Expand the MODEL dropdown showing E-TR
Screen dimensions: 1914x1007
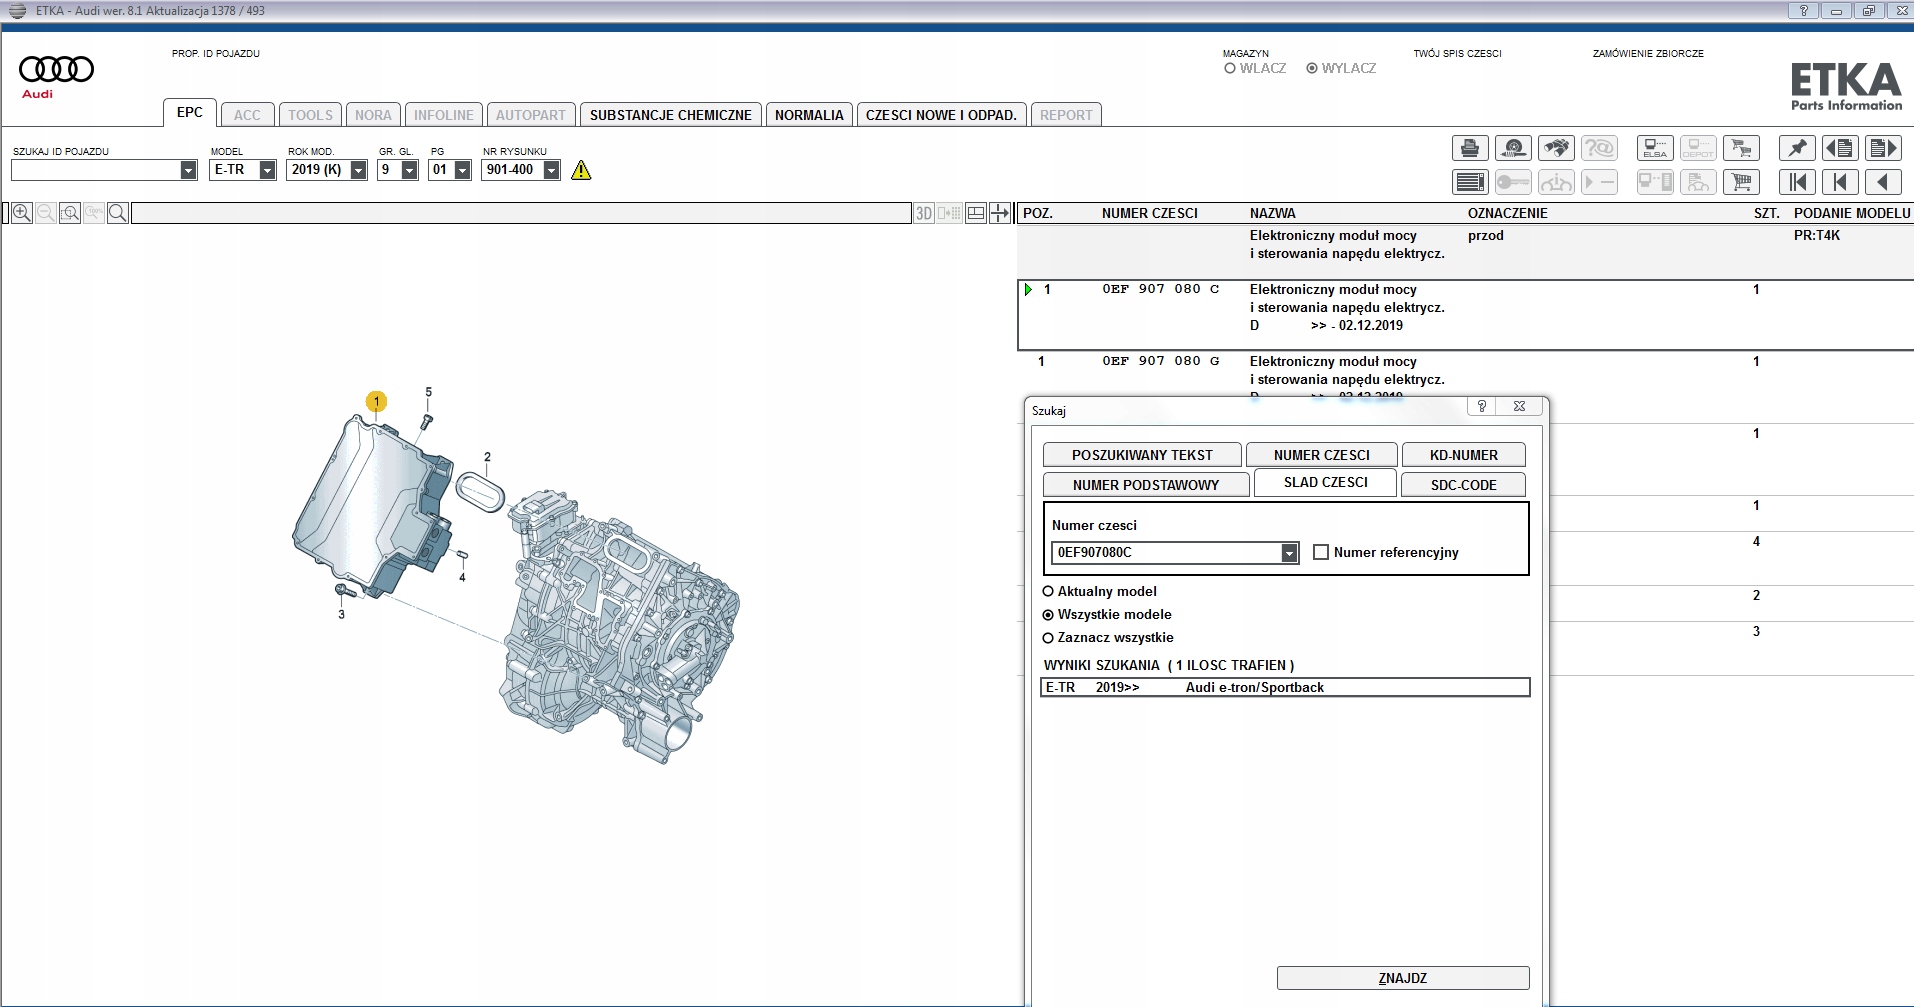267,170
